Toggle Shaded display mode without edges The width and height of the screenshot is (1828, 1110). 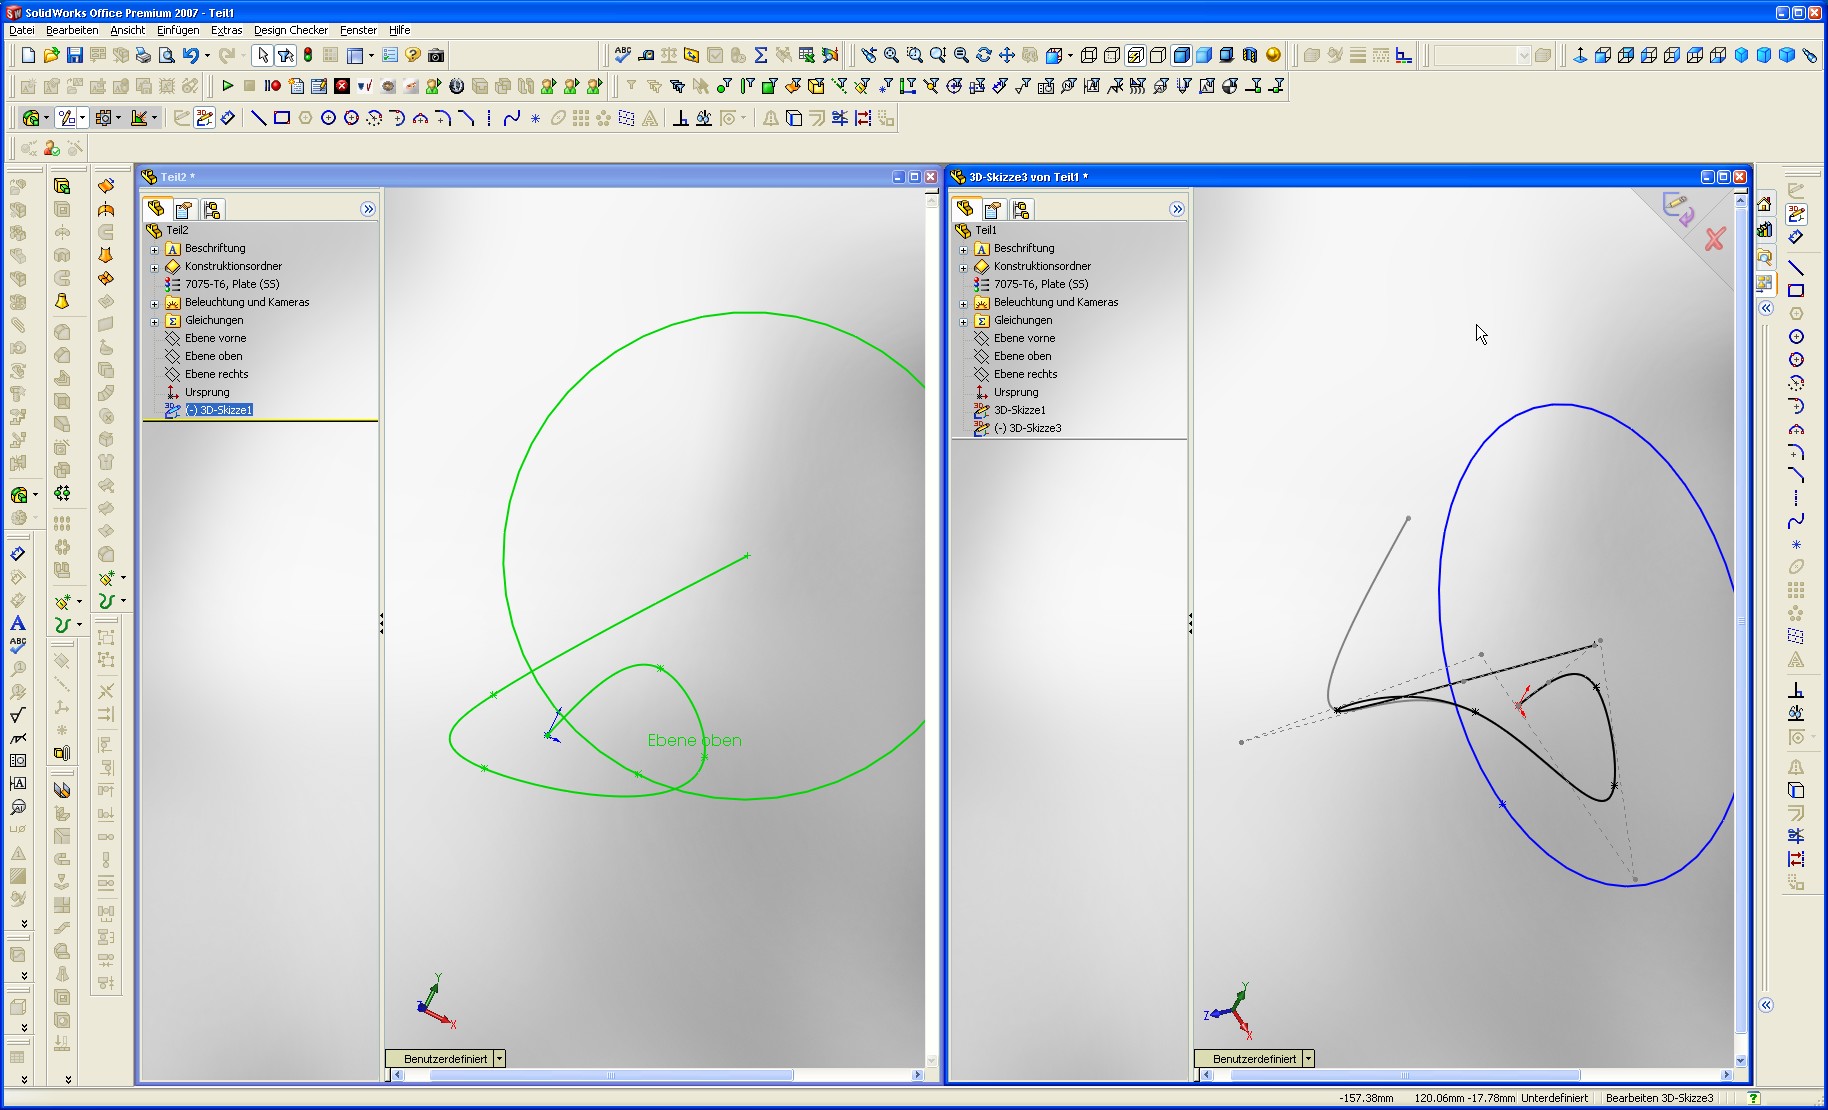pos(1204,56)
